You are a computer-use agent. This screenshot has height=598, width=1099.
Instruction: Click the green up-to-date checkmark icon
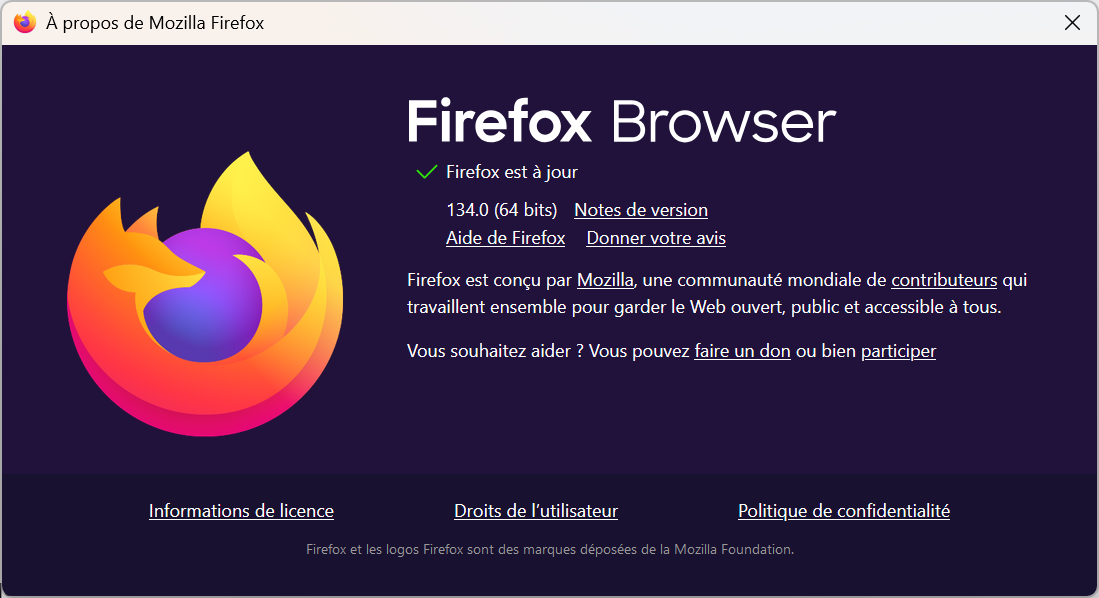(426, 172)
